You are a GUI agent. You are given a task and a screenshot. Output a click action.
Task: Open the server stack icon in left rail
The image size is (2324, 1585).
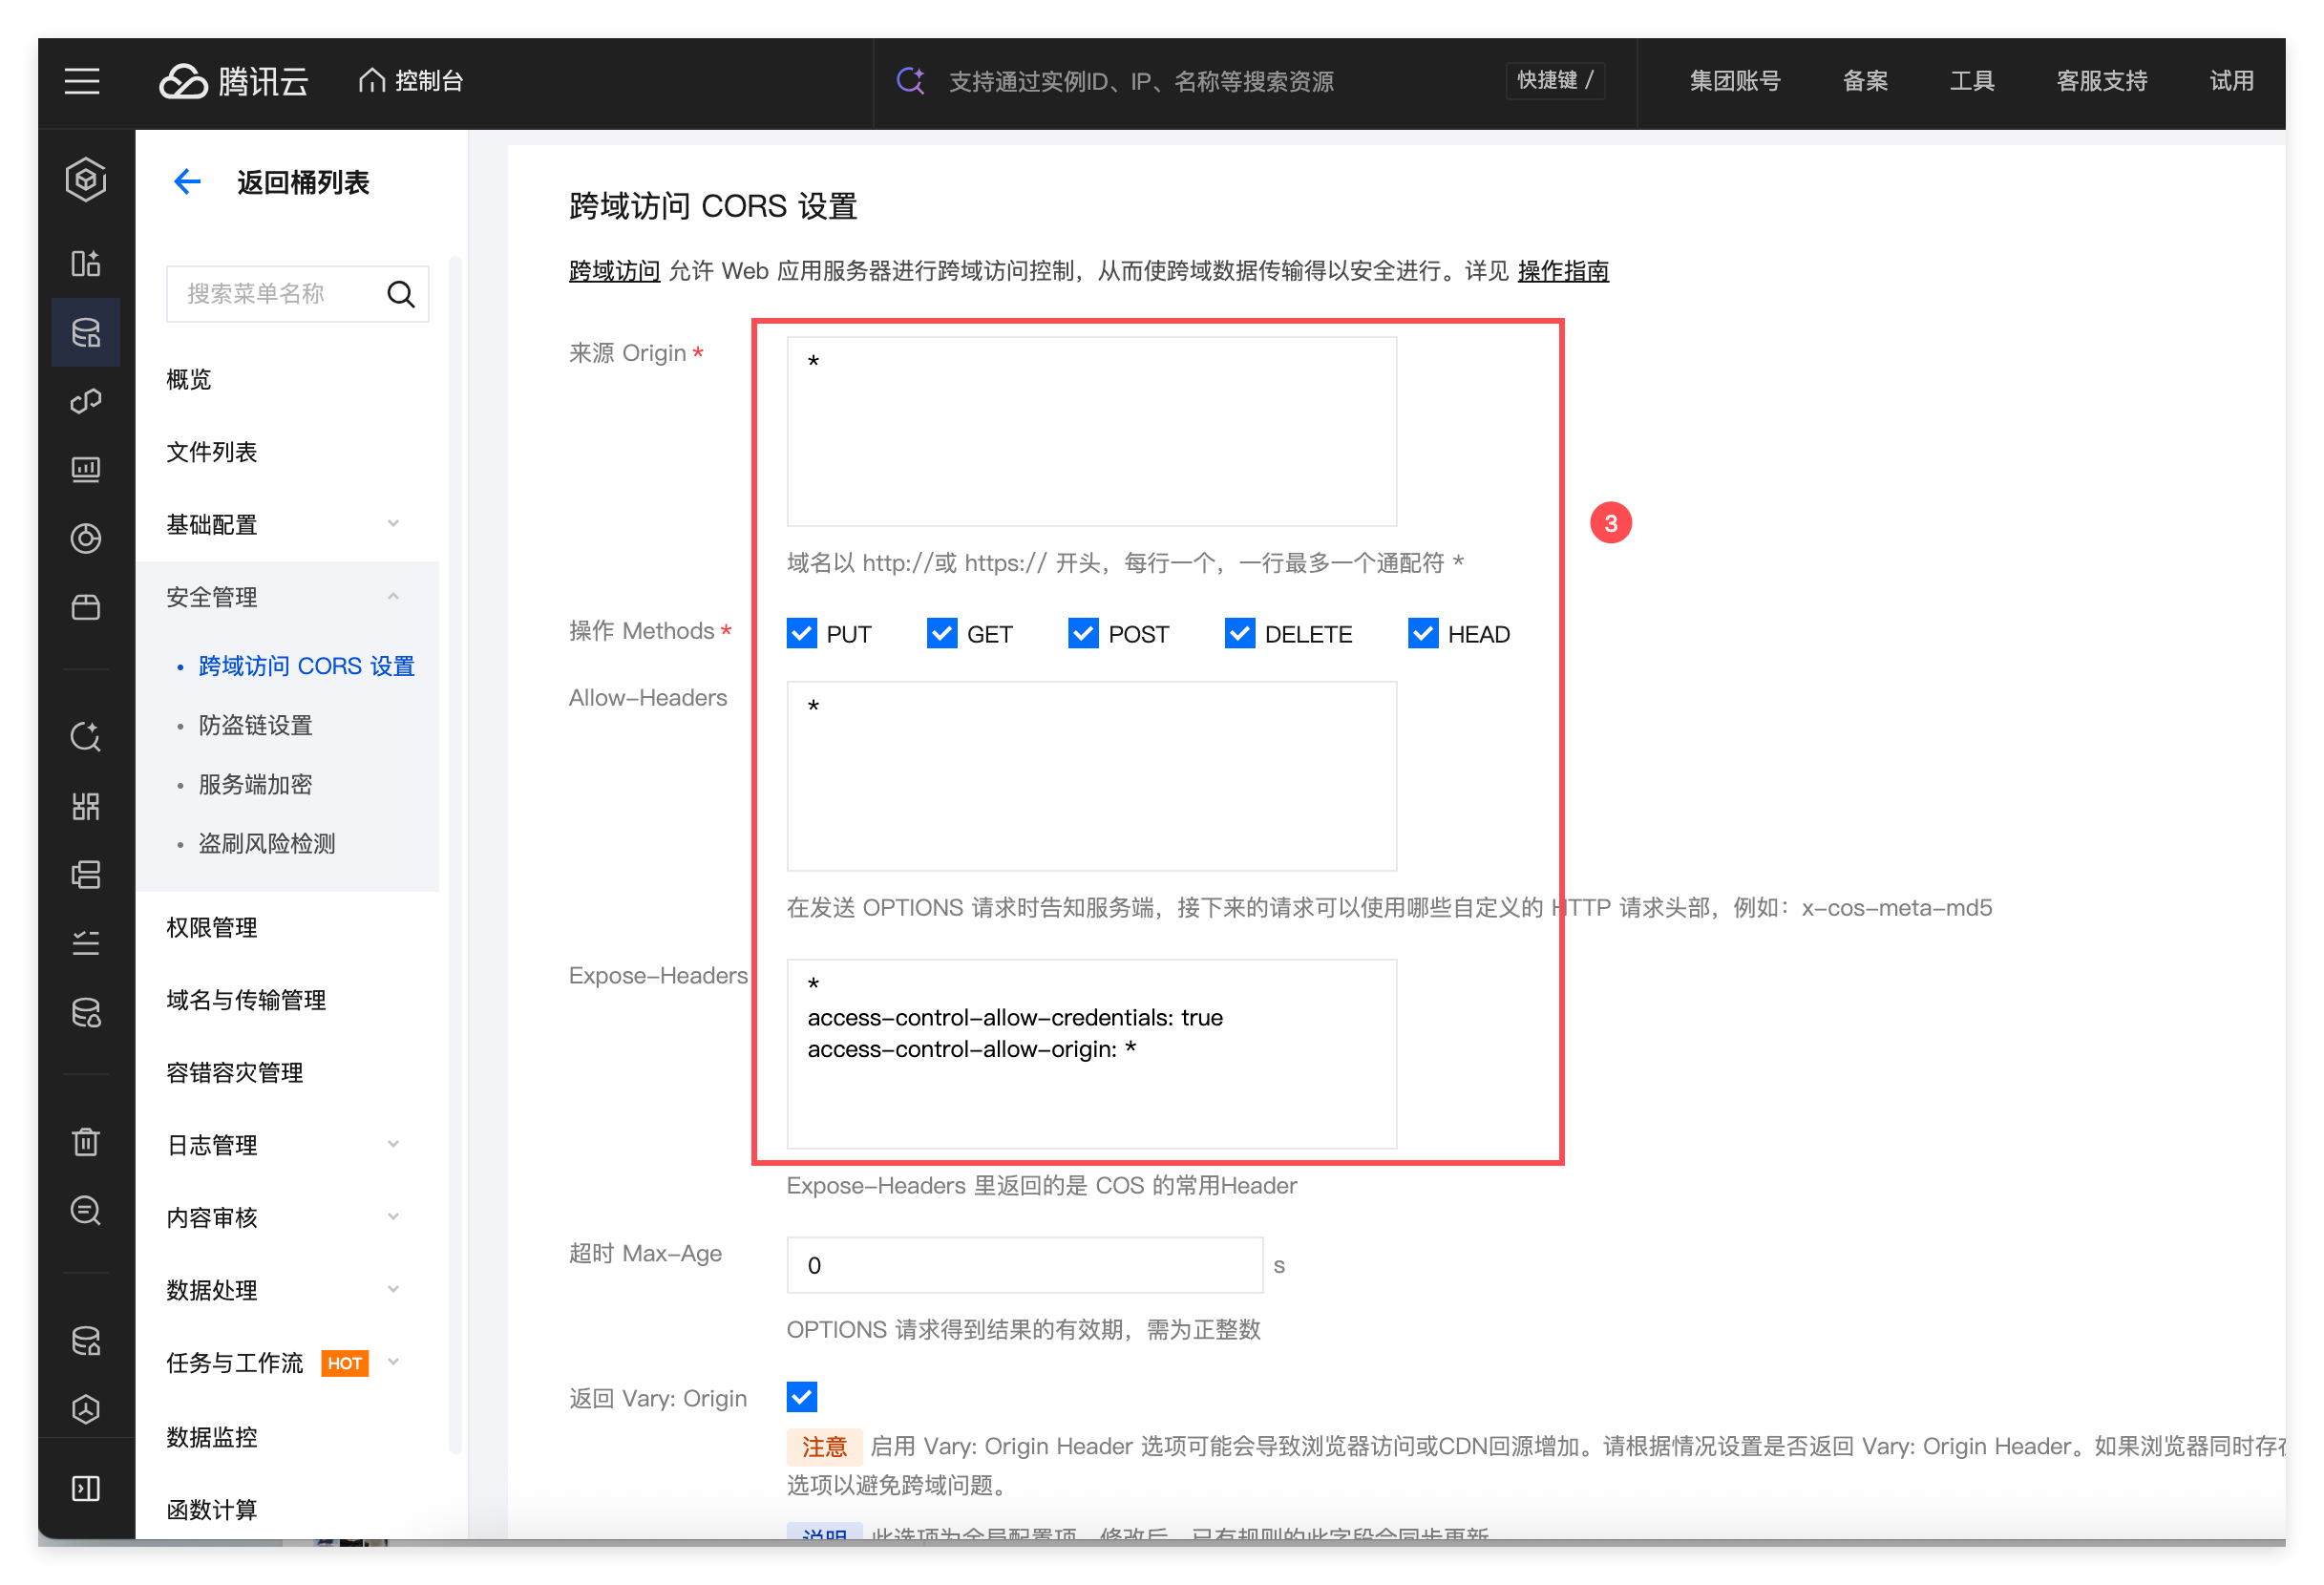[86, 876]
